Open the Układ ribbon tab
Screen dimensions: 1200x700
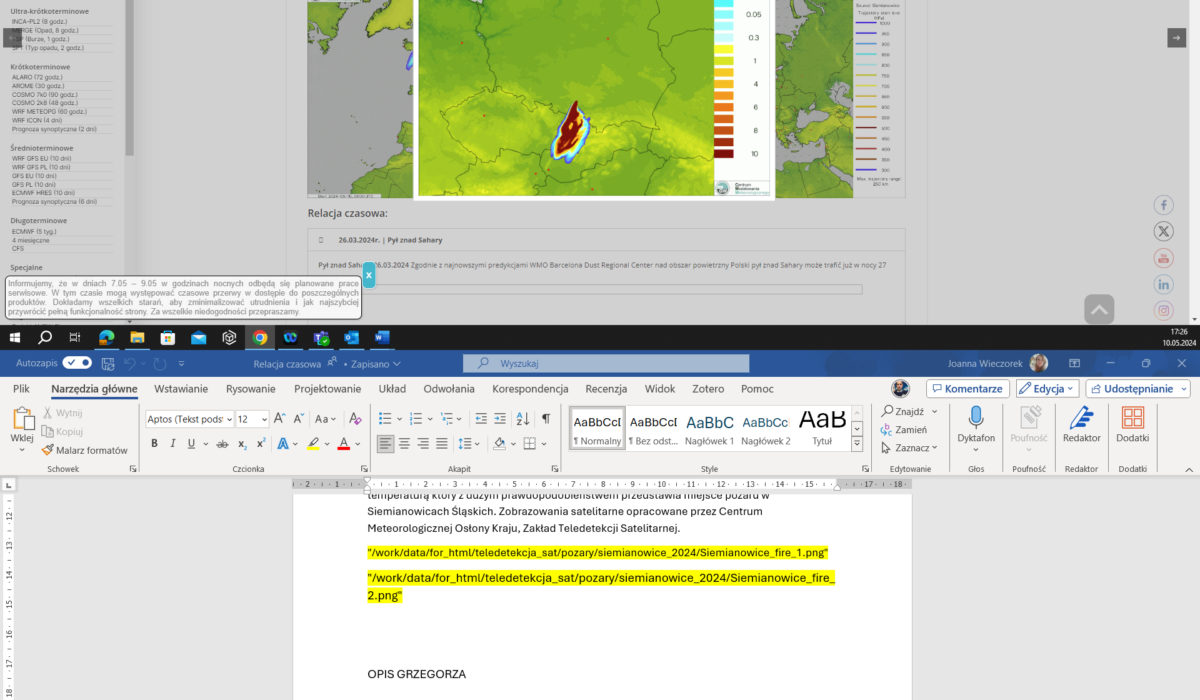pyautogui.click(x=392, y=388)
